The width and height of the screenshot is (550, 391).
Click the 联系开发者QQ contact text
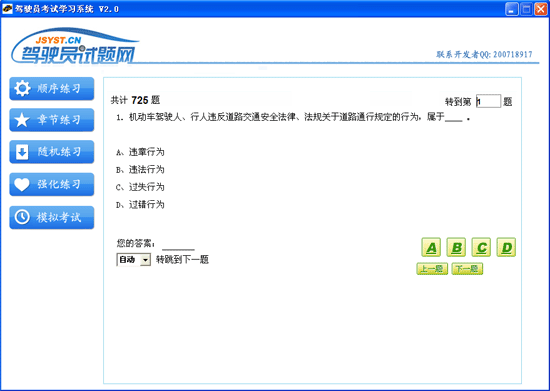[x=484, y=54]
